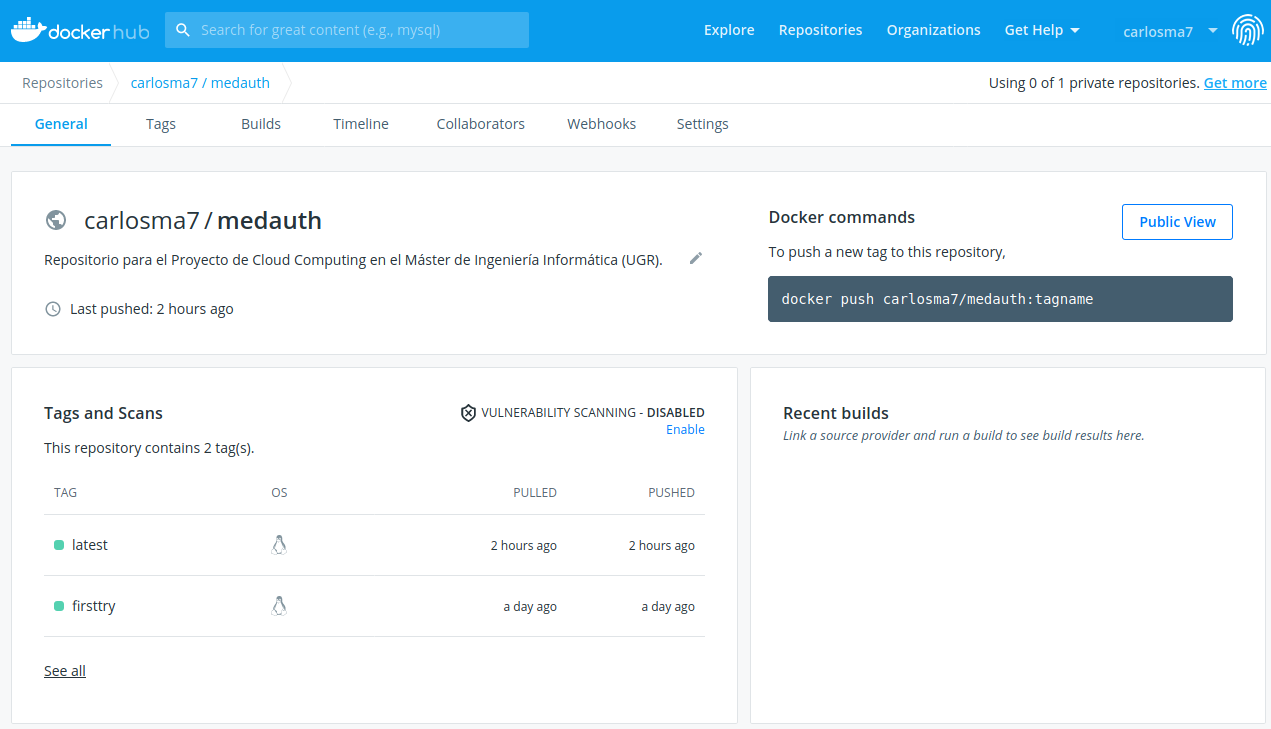Click the Linux penguin icon for latest

point(279,545)
